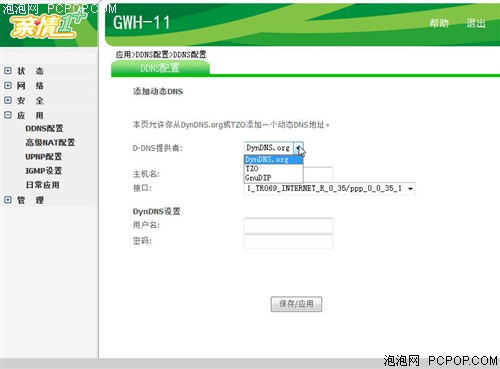Open 管理 in the sidebar
The height and width of the screenshot is (369, 500).
[30, 200]
